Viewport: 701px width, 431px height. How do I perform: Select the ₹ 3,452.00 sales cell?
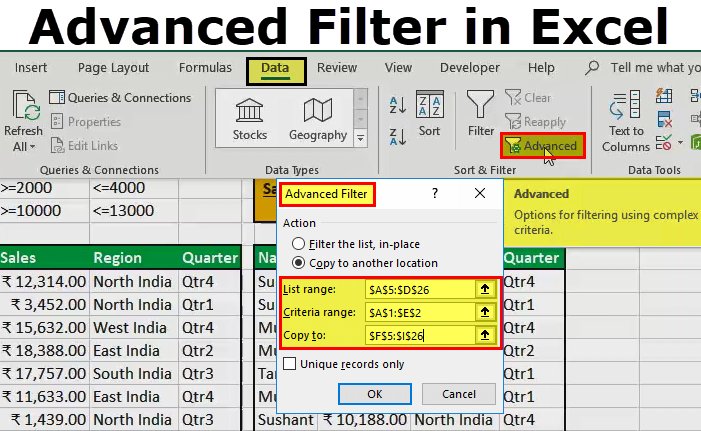click(x=44, y=304)
